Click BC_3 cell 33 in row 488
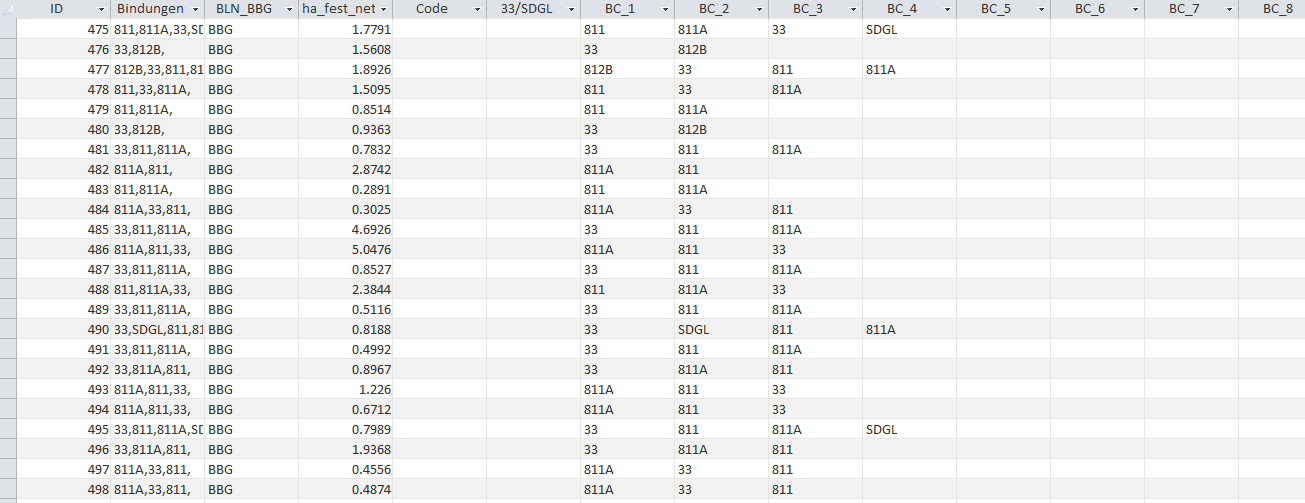Screen dimensions: 1305x503 pos(816,289)
